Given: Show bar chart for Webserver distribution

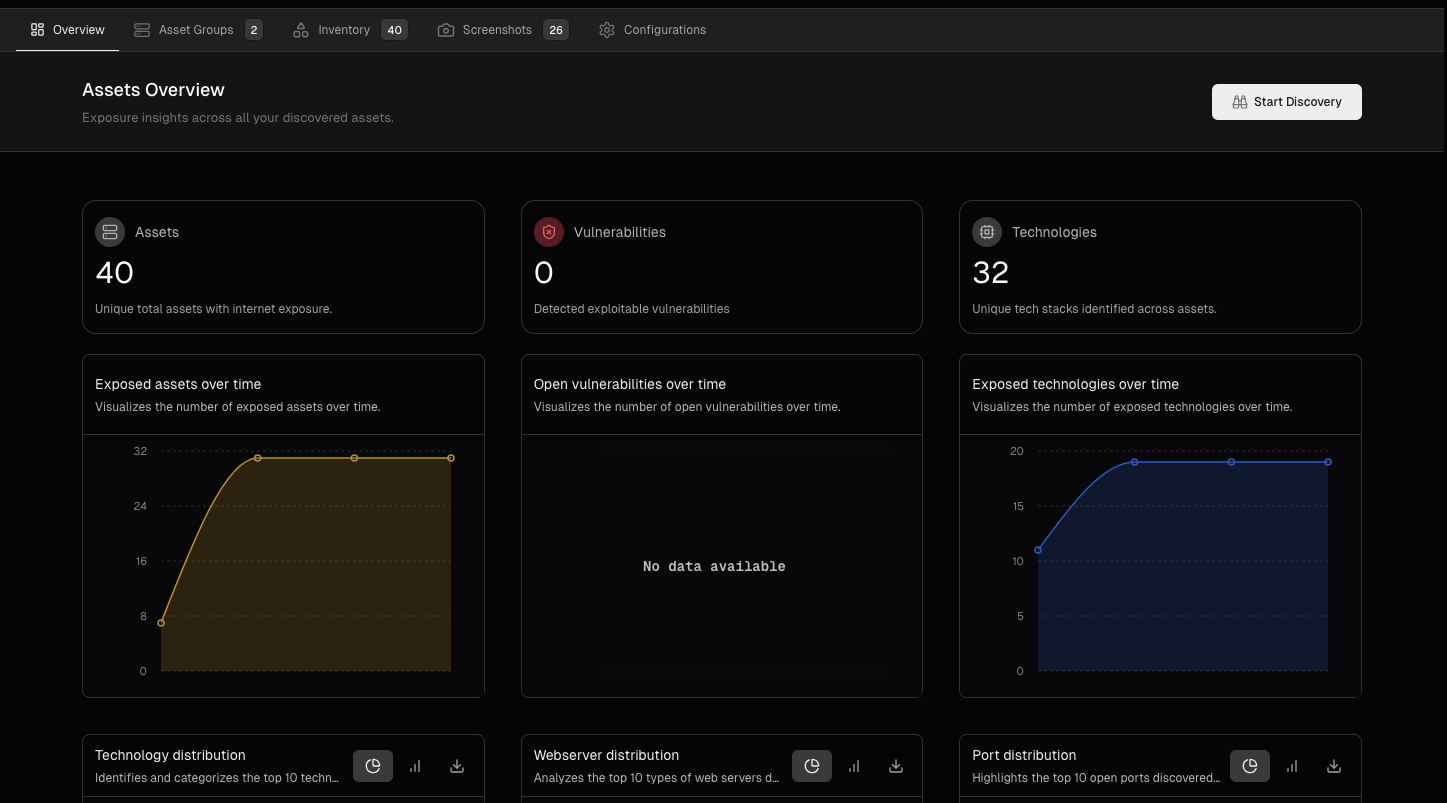Looking at the screenshot, I should 854,766.
